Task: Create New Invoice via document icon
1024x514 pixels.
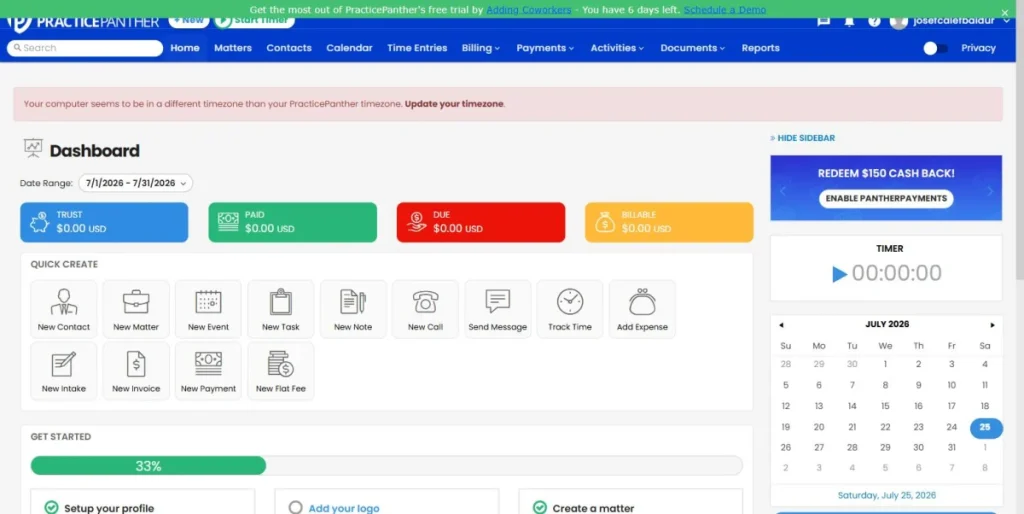Action: [136, 371]
